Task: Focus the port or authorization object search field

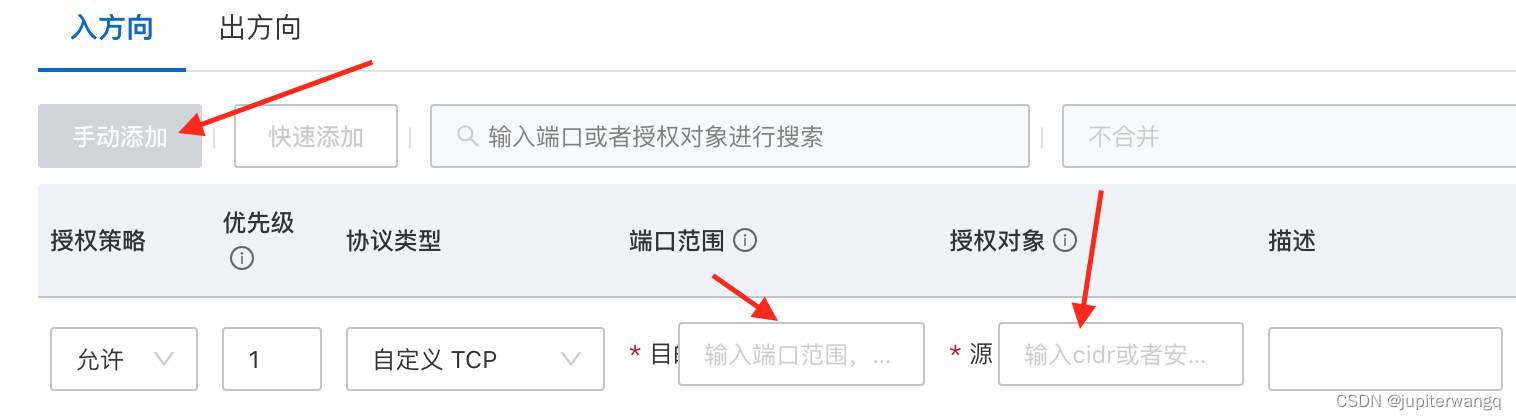Action: (x=730, y=136)
